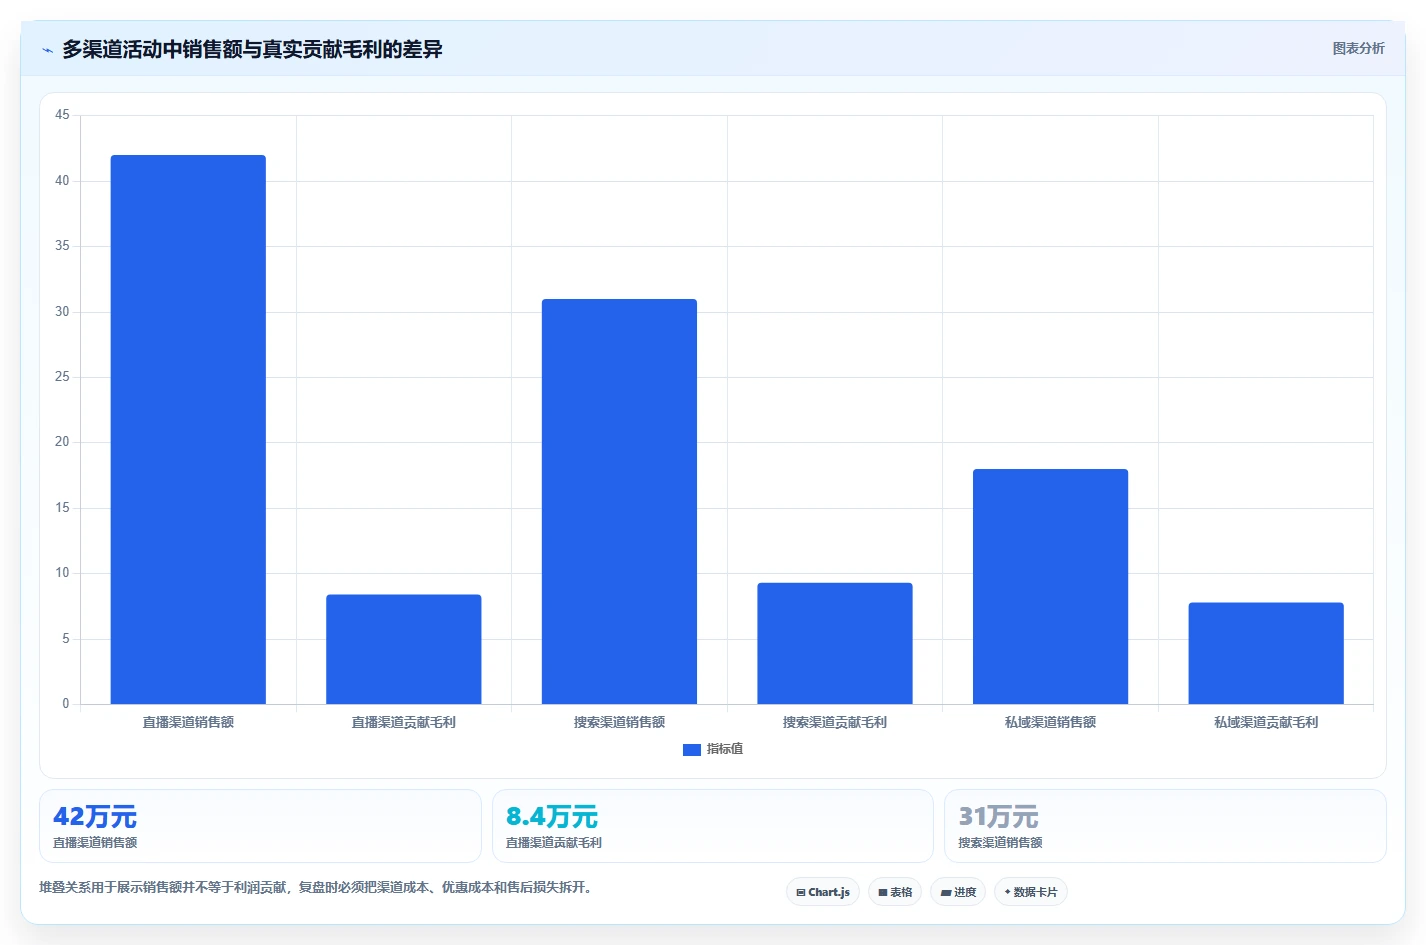This screenshot has height=945, width=1426.
Task: Click the x-axis label 搜索渠道销售额
Action: pos(619,722)
